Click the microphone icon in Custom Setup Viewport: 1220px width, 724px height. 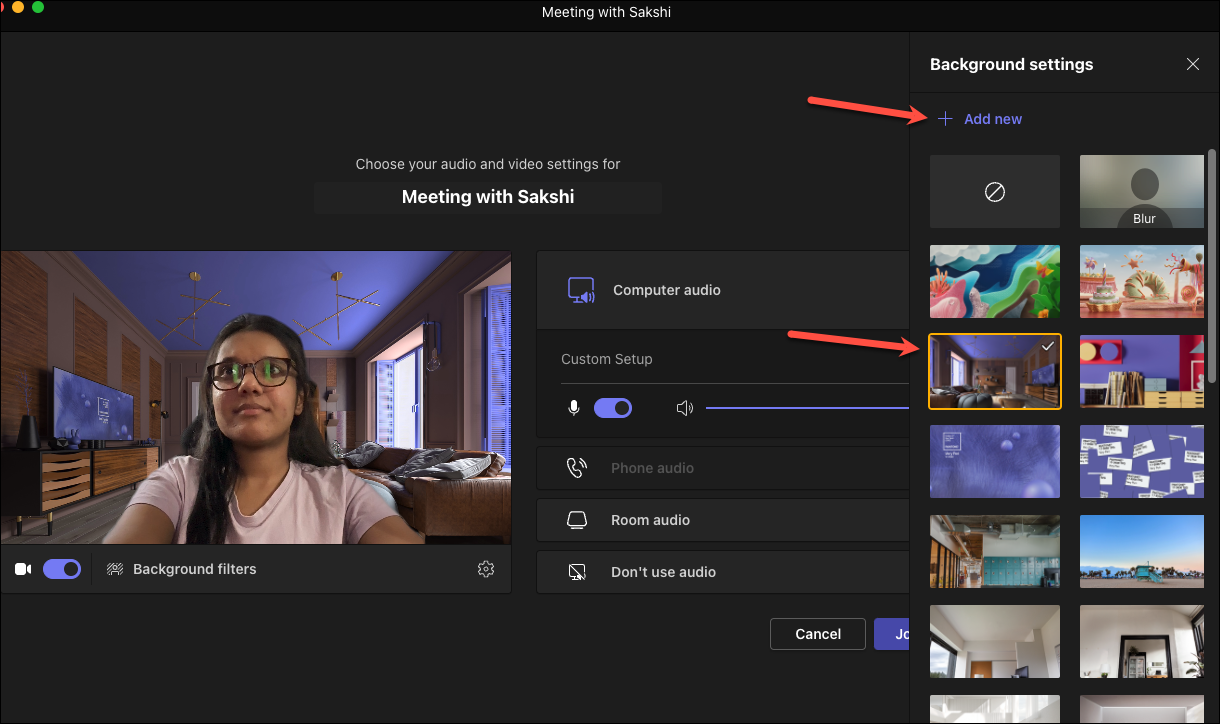click(574, 408)
